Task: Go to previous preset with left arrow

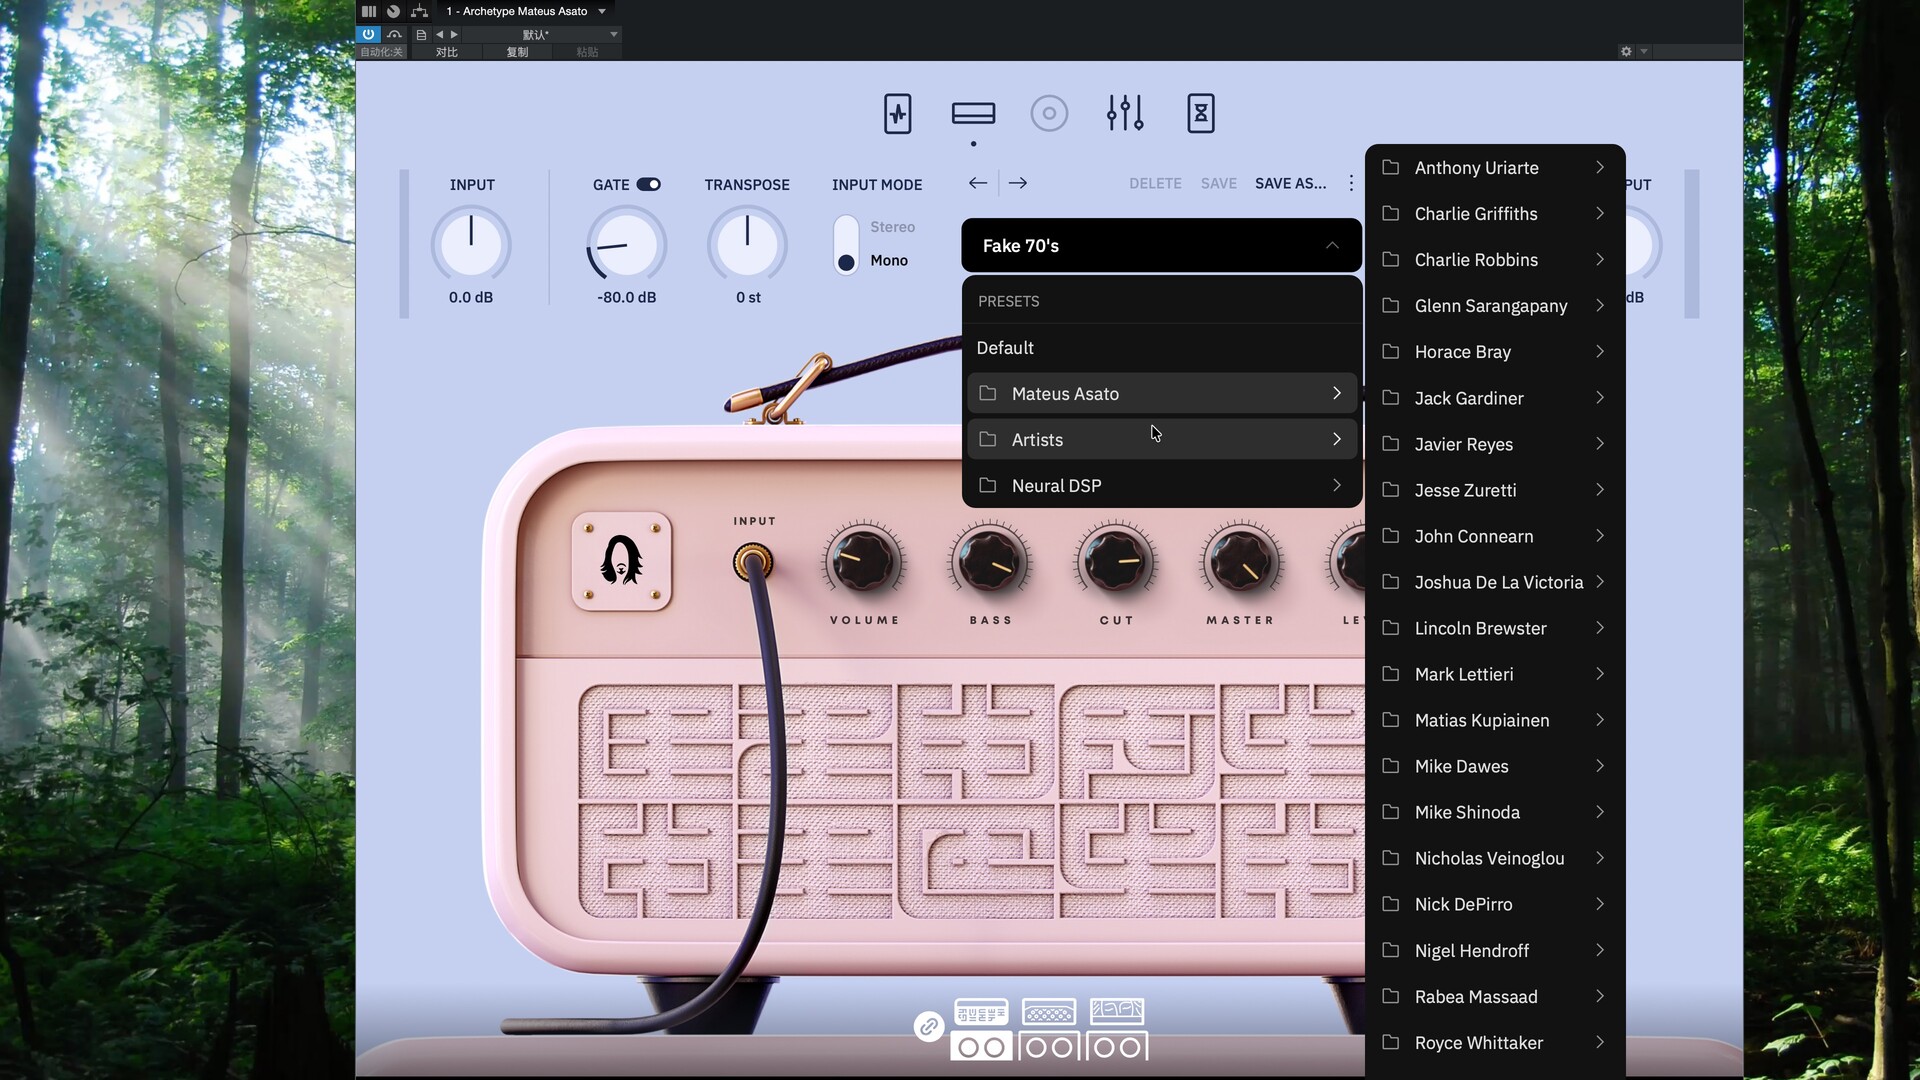Action: point(978,183)
